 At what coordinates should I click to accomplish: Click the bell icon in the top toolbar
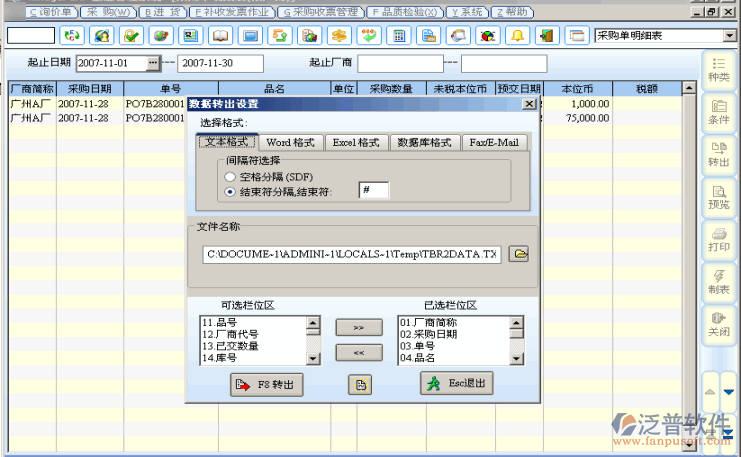click(x=517, y=36)
